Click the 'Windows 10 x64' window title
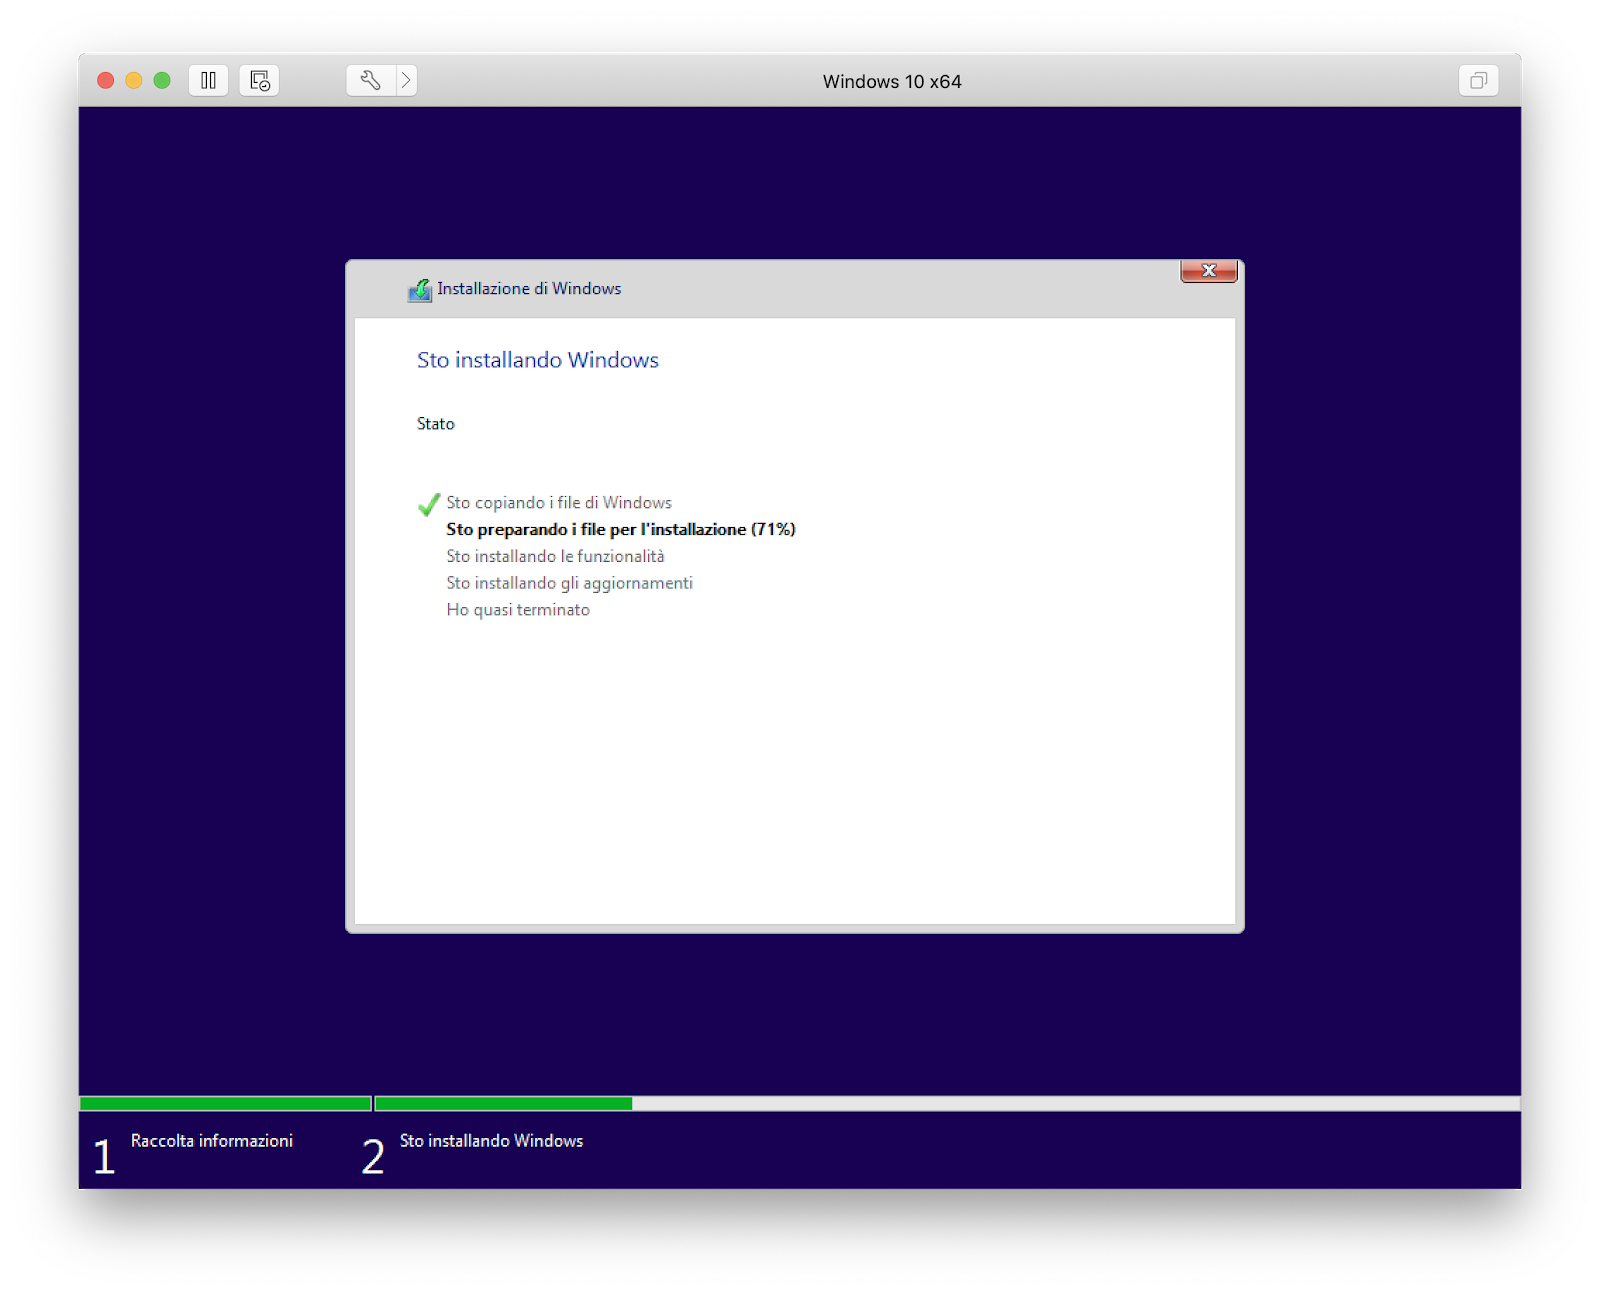 pos(892,82)
